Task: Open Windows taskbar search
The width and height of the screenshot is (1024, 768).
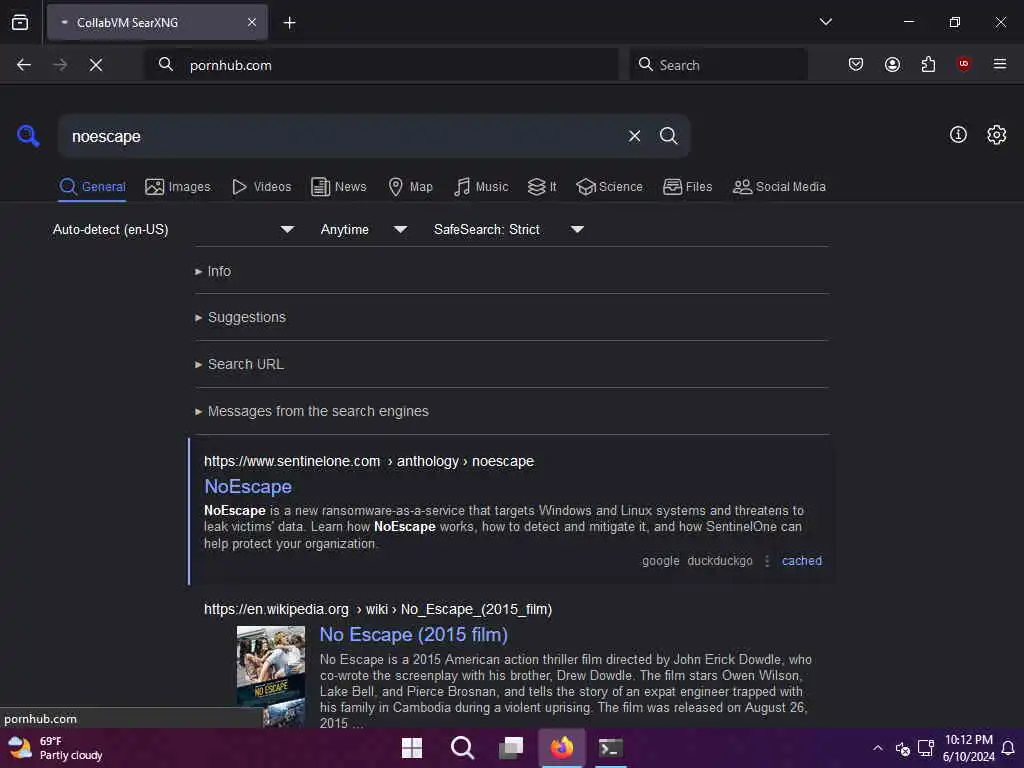Action: tap(462, 748)
